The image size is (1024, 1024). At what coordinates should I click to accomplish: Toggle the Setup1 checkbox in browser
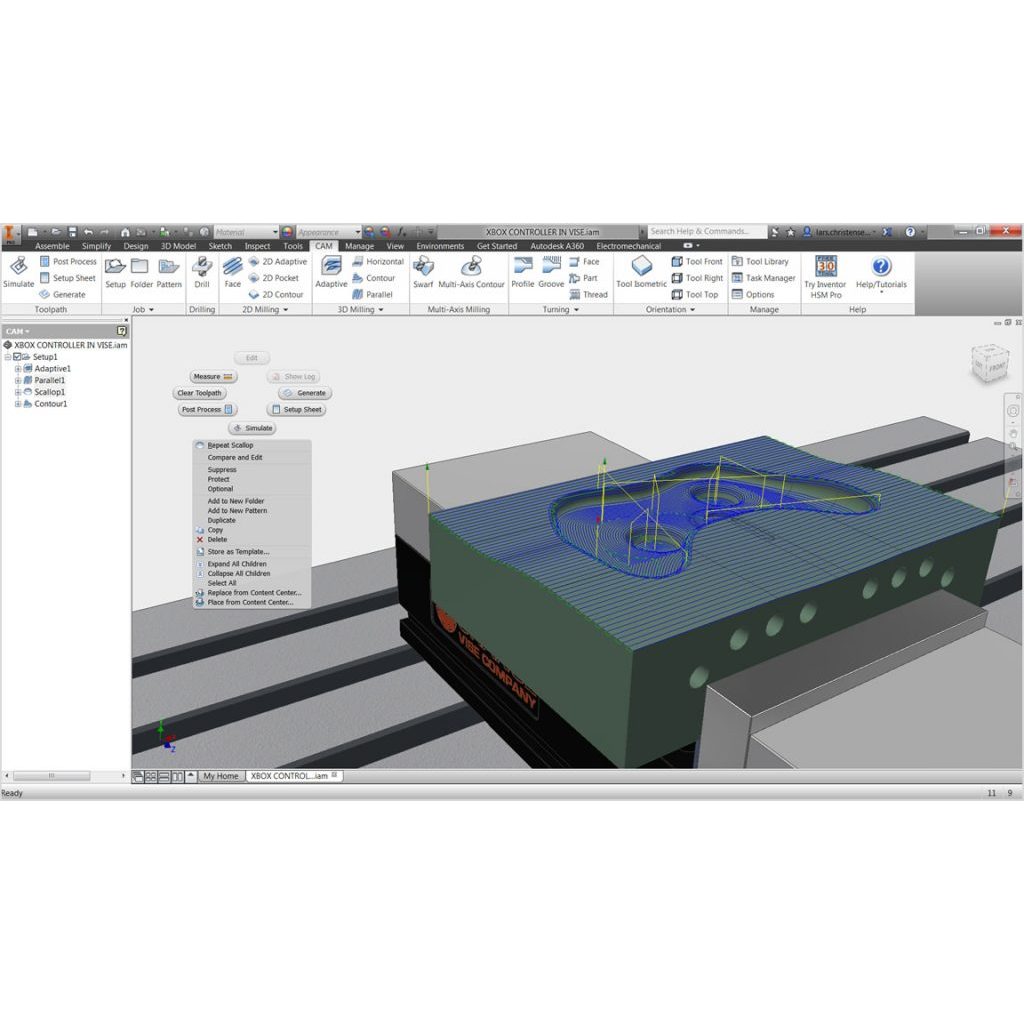click(18, 357)
